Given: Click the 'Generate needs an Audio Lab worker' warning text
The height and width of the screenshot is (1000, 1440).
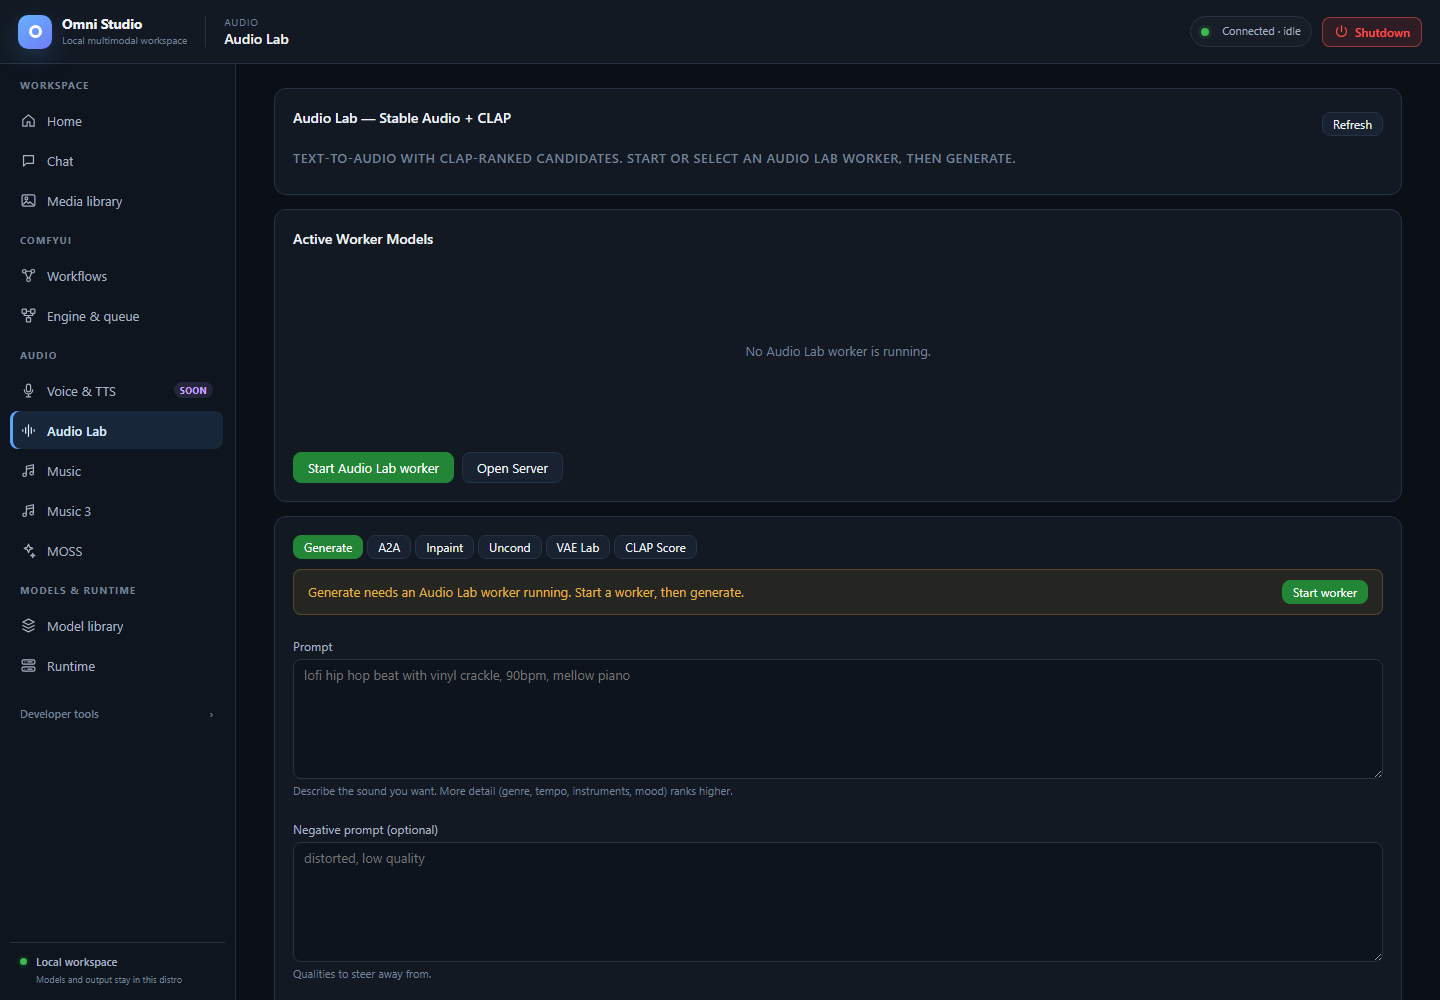Looking at the screenshot, I should pyautogui.click(x=526, y=593).
